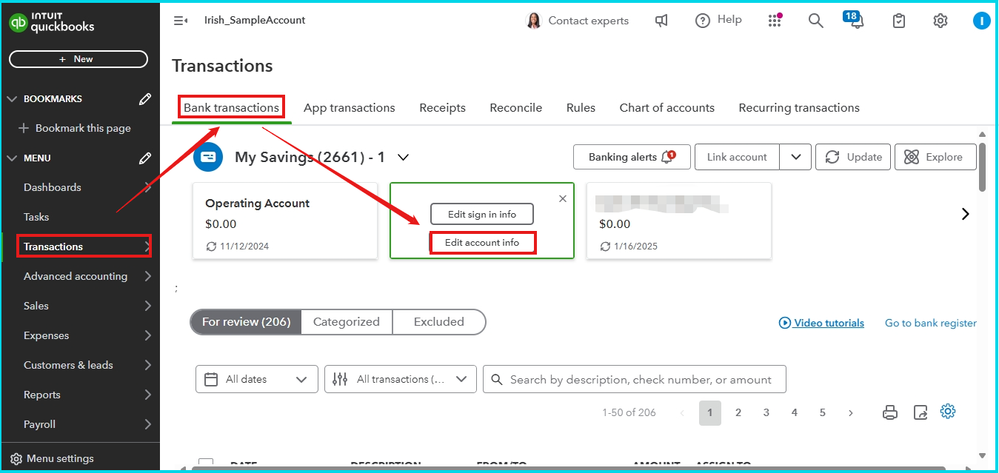Open Menu settings in sidebar
Image resolution: width=999 pixels, height=473 pixels.
(x=52, y=458)
